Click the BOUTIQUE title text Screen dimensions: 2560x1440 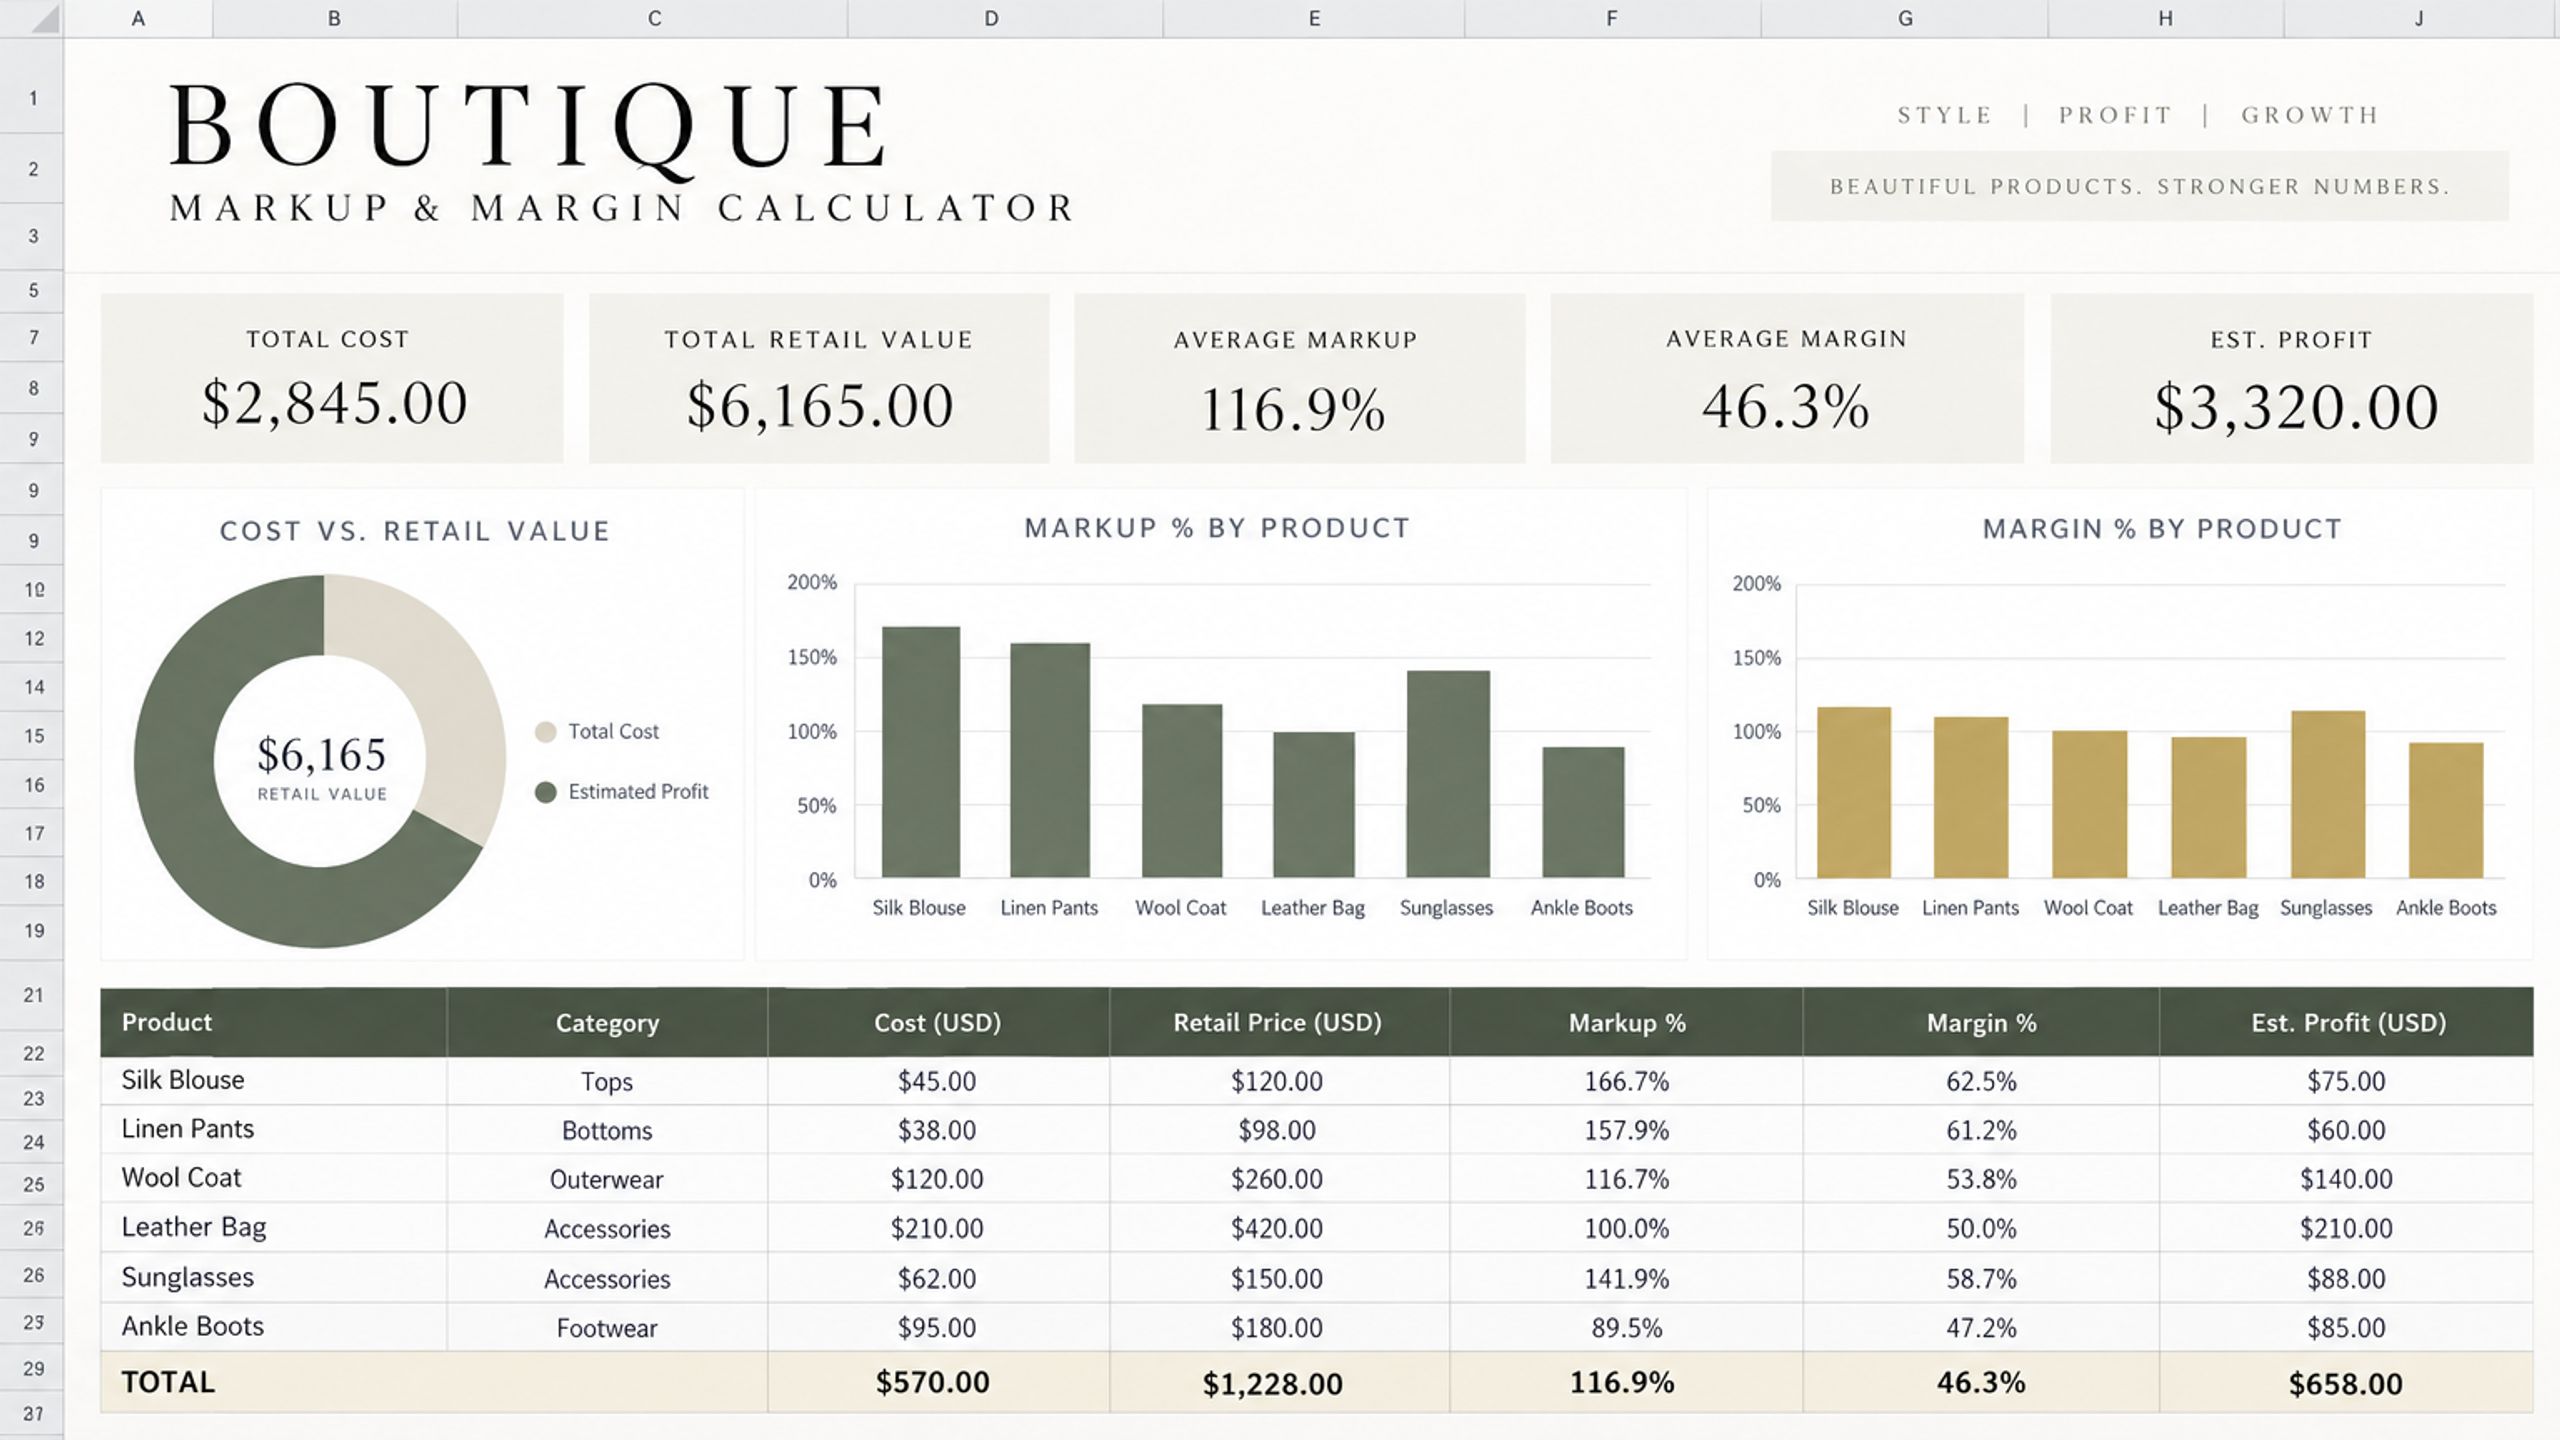[529, 128]
